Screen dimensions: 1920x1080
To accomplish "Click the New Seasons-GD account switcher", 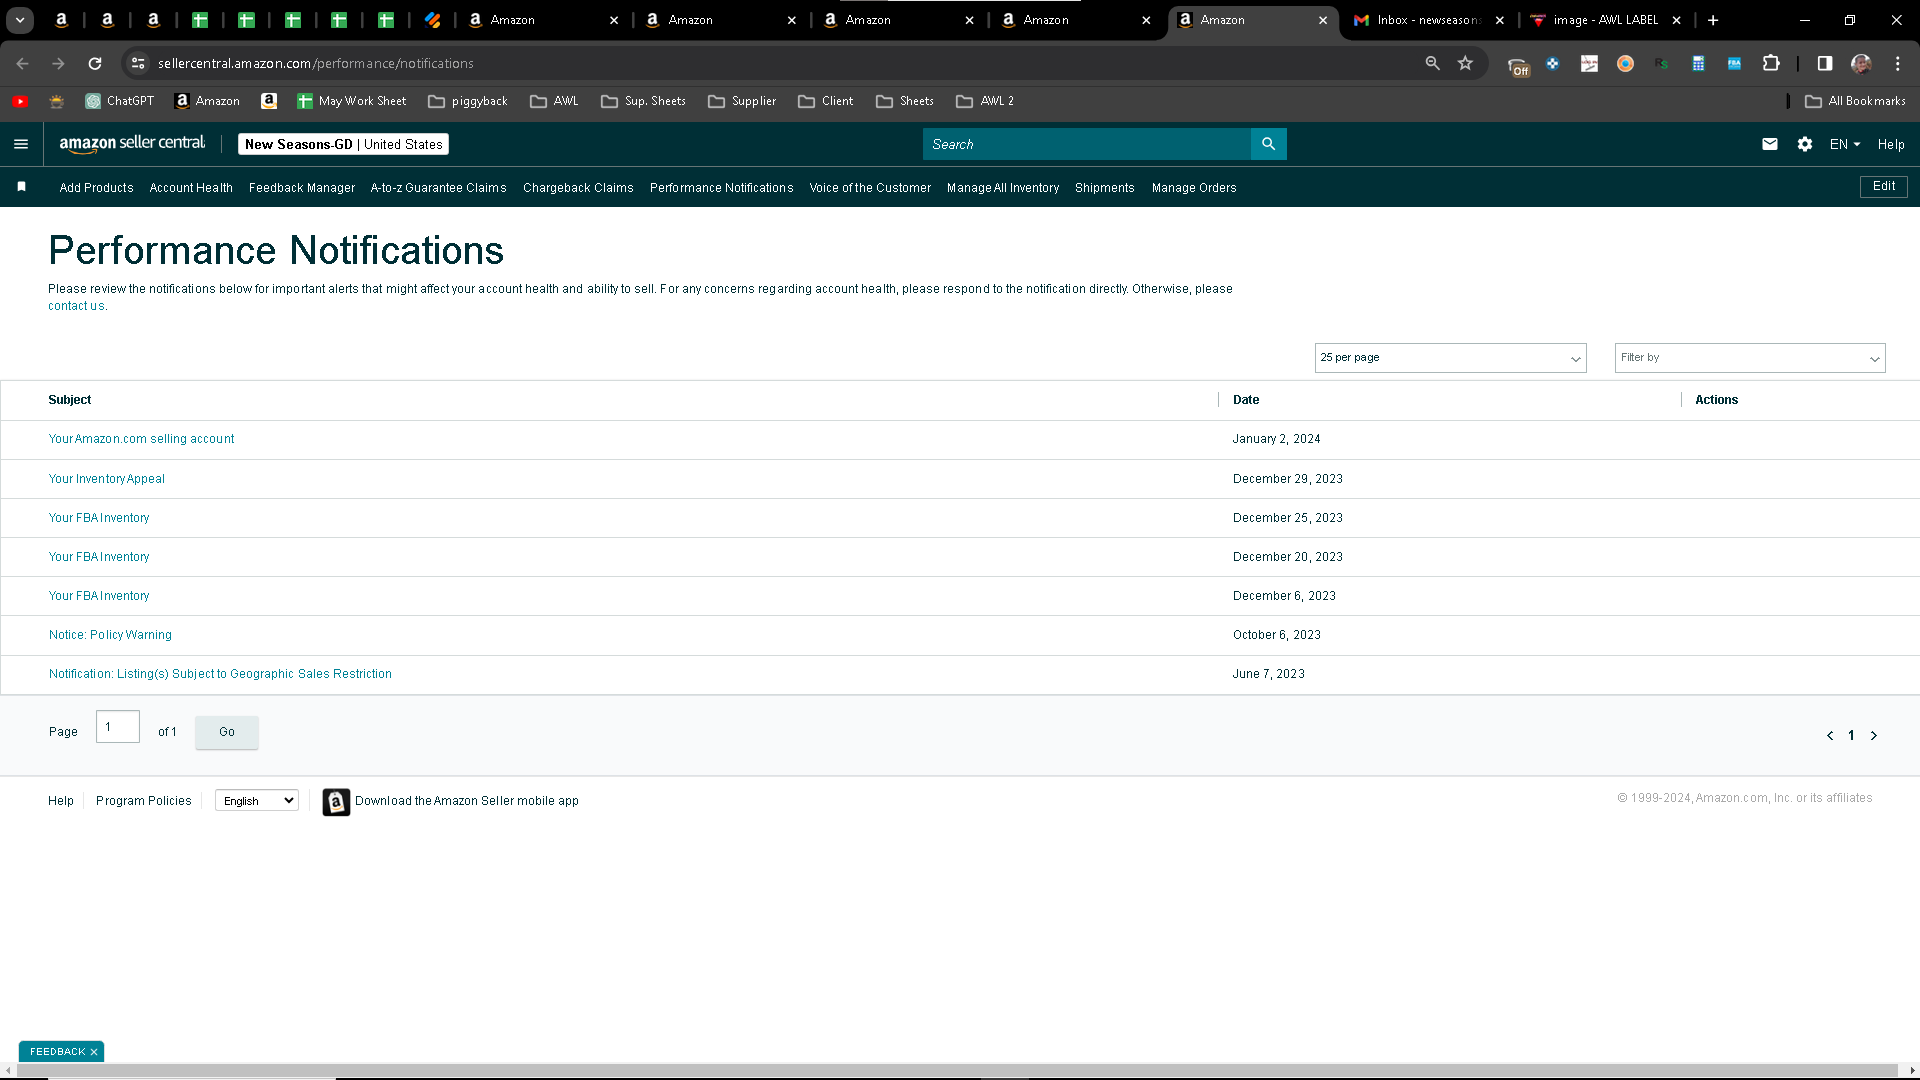I will 343,144.
